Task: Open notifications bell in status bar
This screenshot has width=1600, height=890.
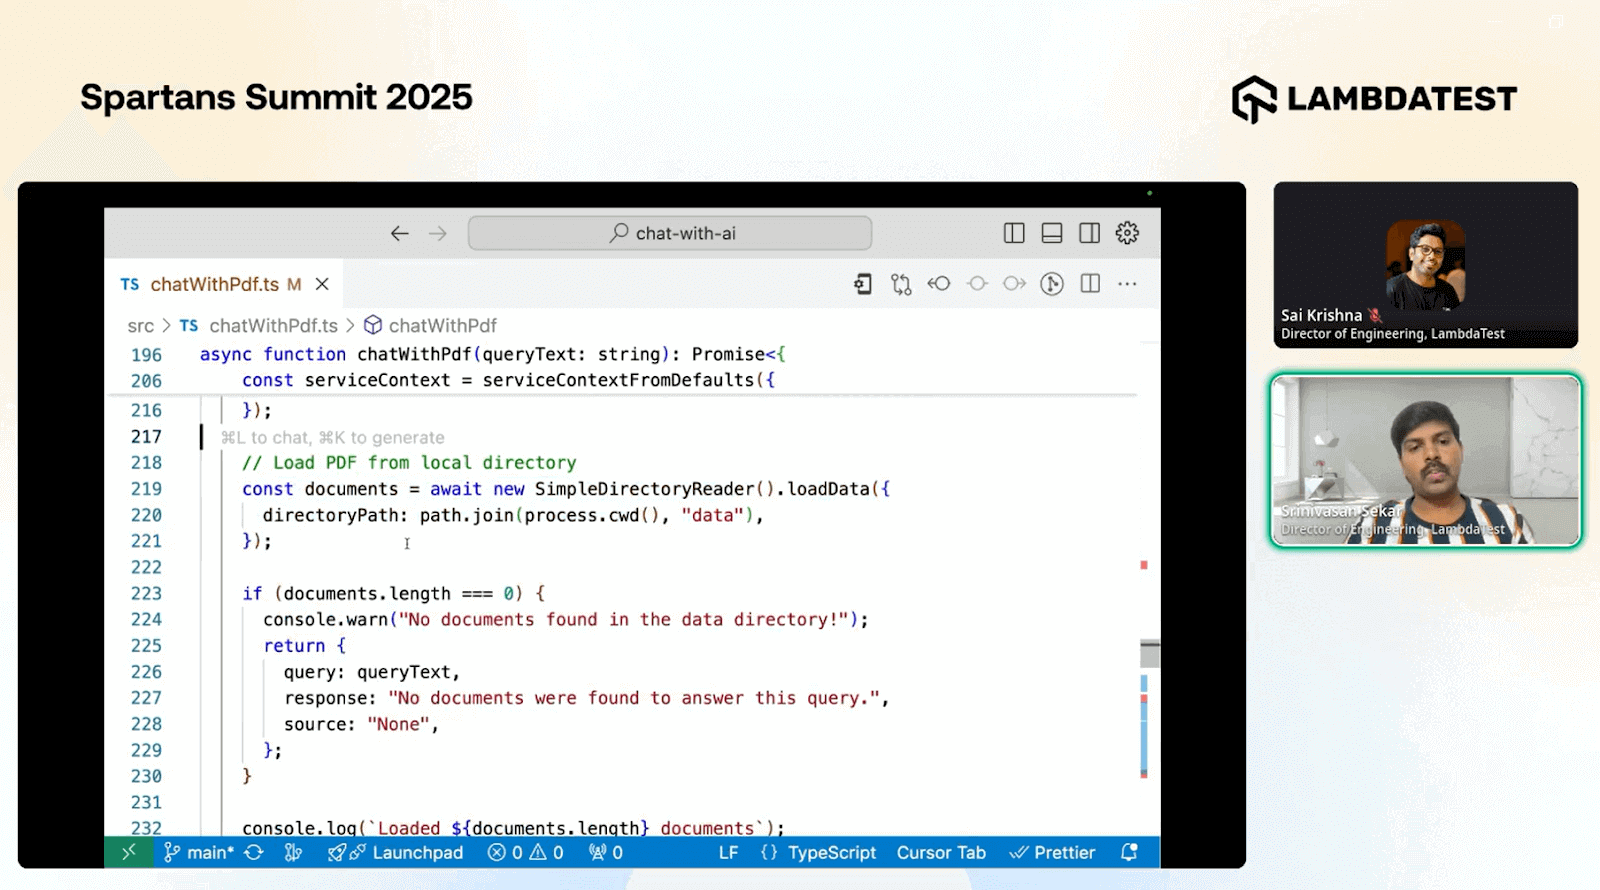Action: (1130, 852)
